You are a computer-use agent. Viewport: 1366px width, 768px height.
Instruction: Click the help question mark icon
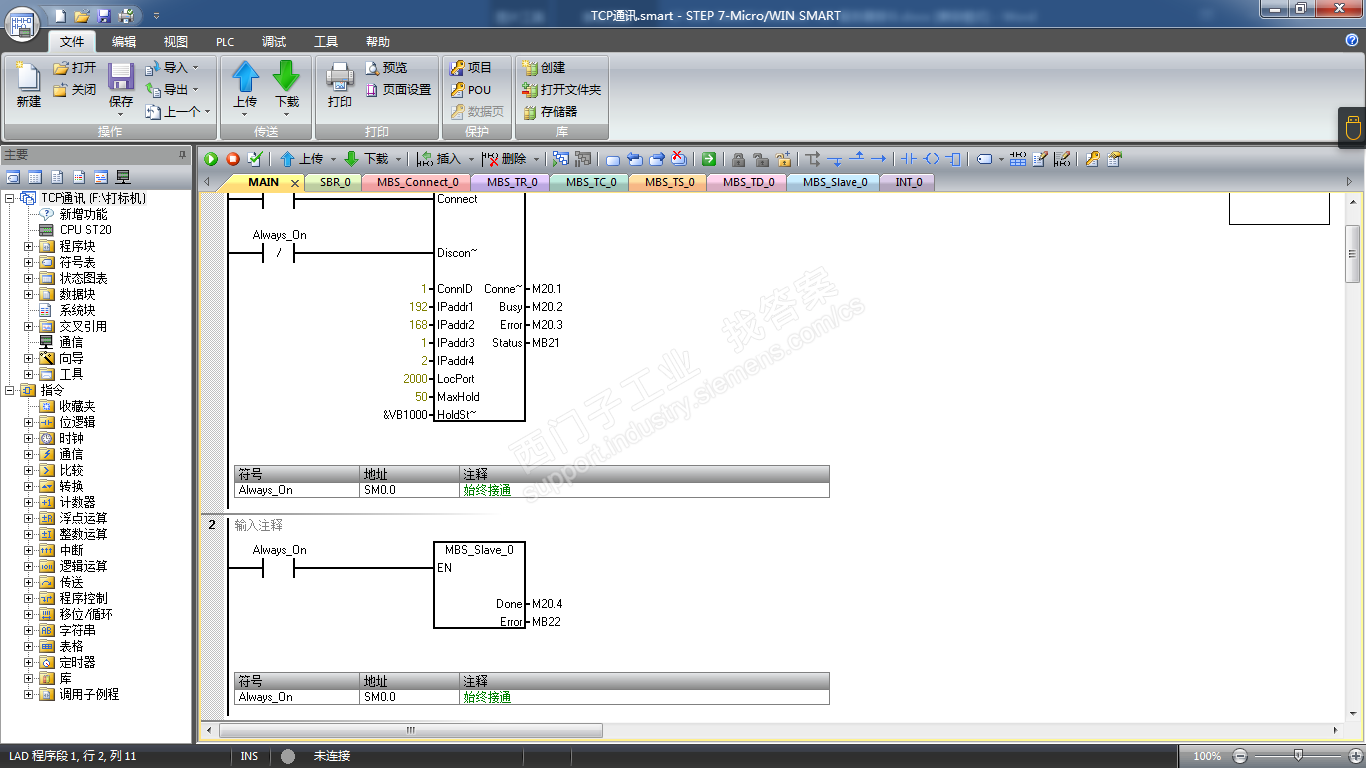1352,40
